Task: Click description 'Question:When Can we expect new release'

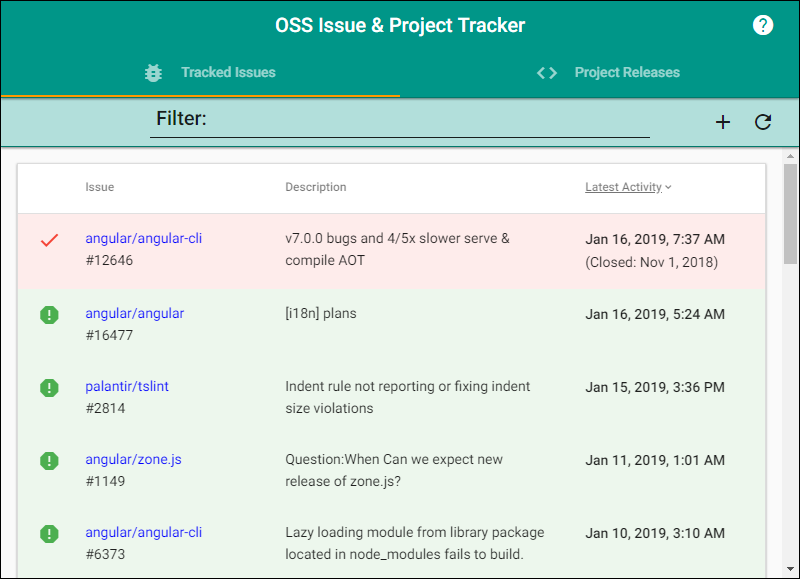Action: (x=394, y=470)
